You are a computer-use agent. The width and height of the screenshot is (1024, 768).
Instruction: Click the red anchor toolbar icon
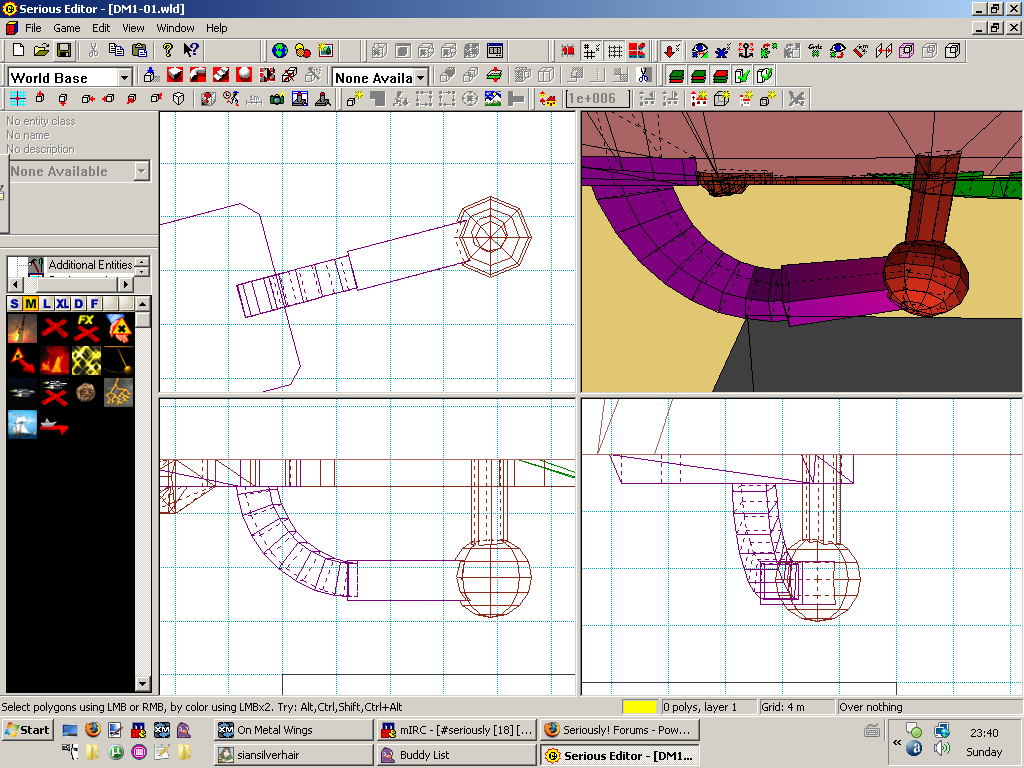(x=744, y=50)
